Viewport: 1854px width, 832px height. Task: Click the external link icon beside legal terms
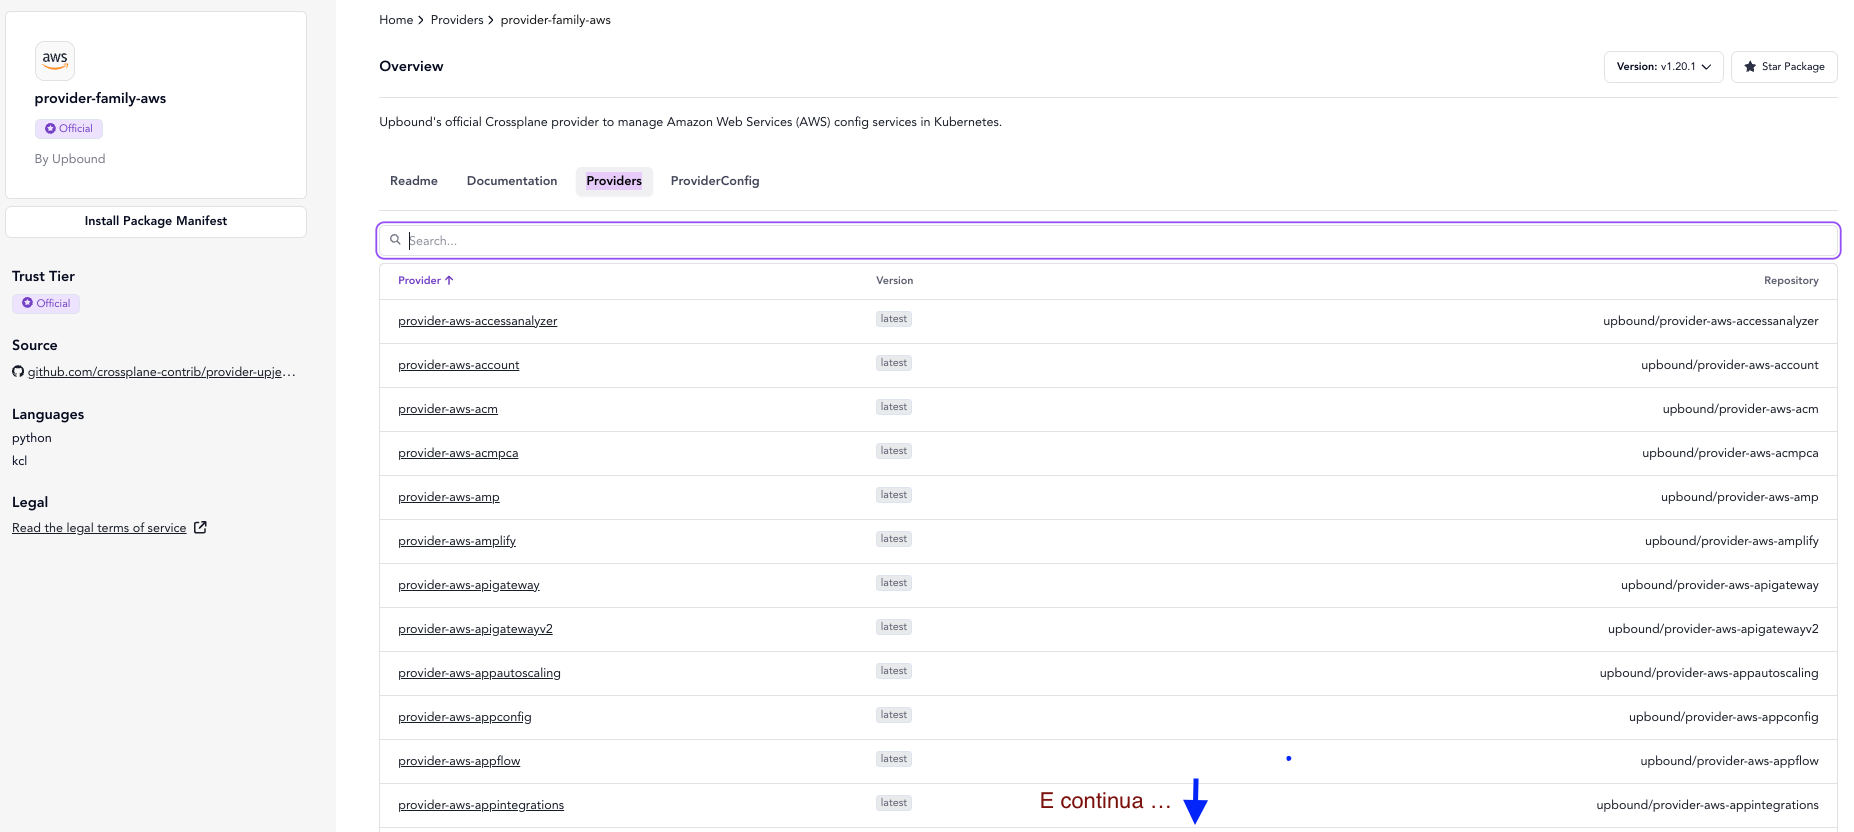click(200, 528)
